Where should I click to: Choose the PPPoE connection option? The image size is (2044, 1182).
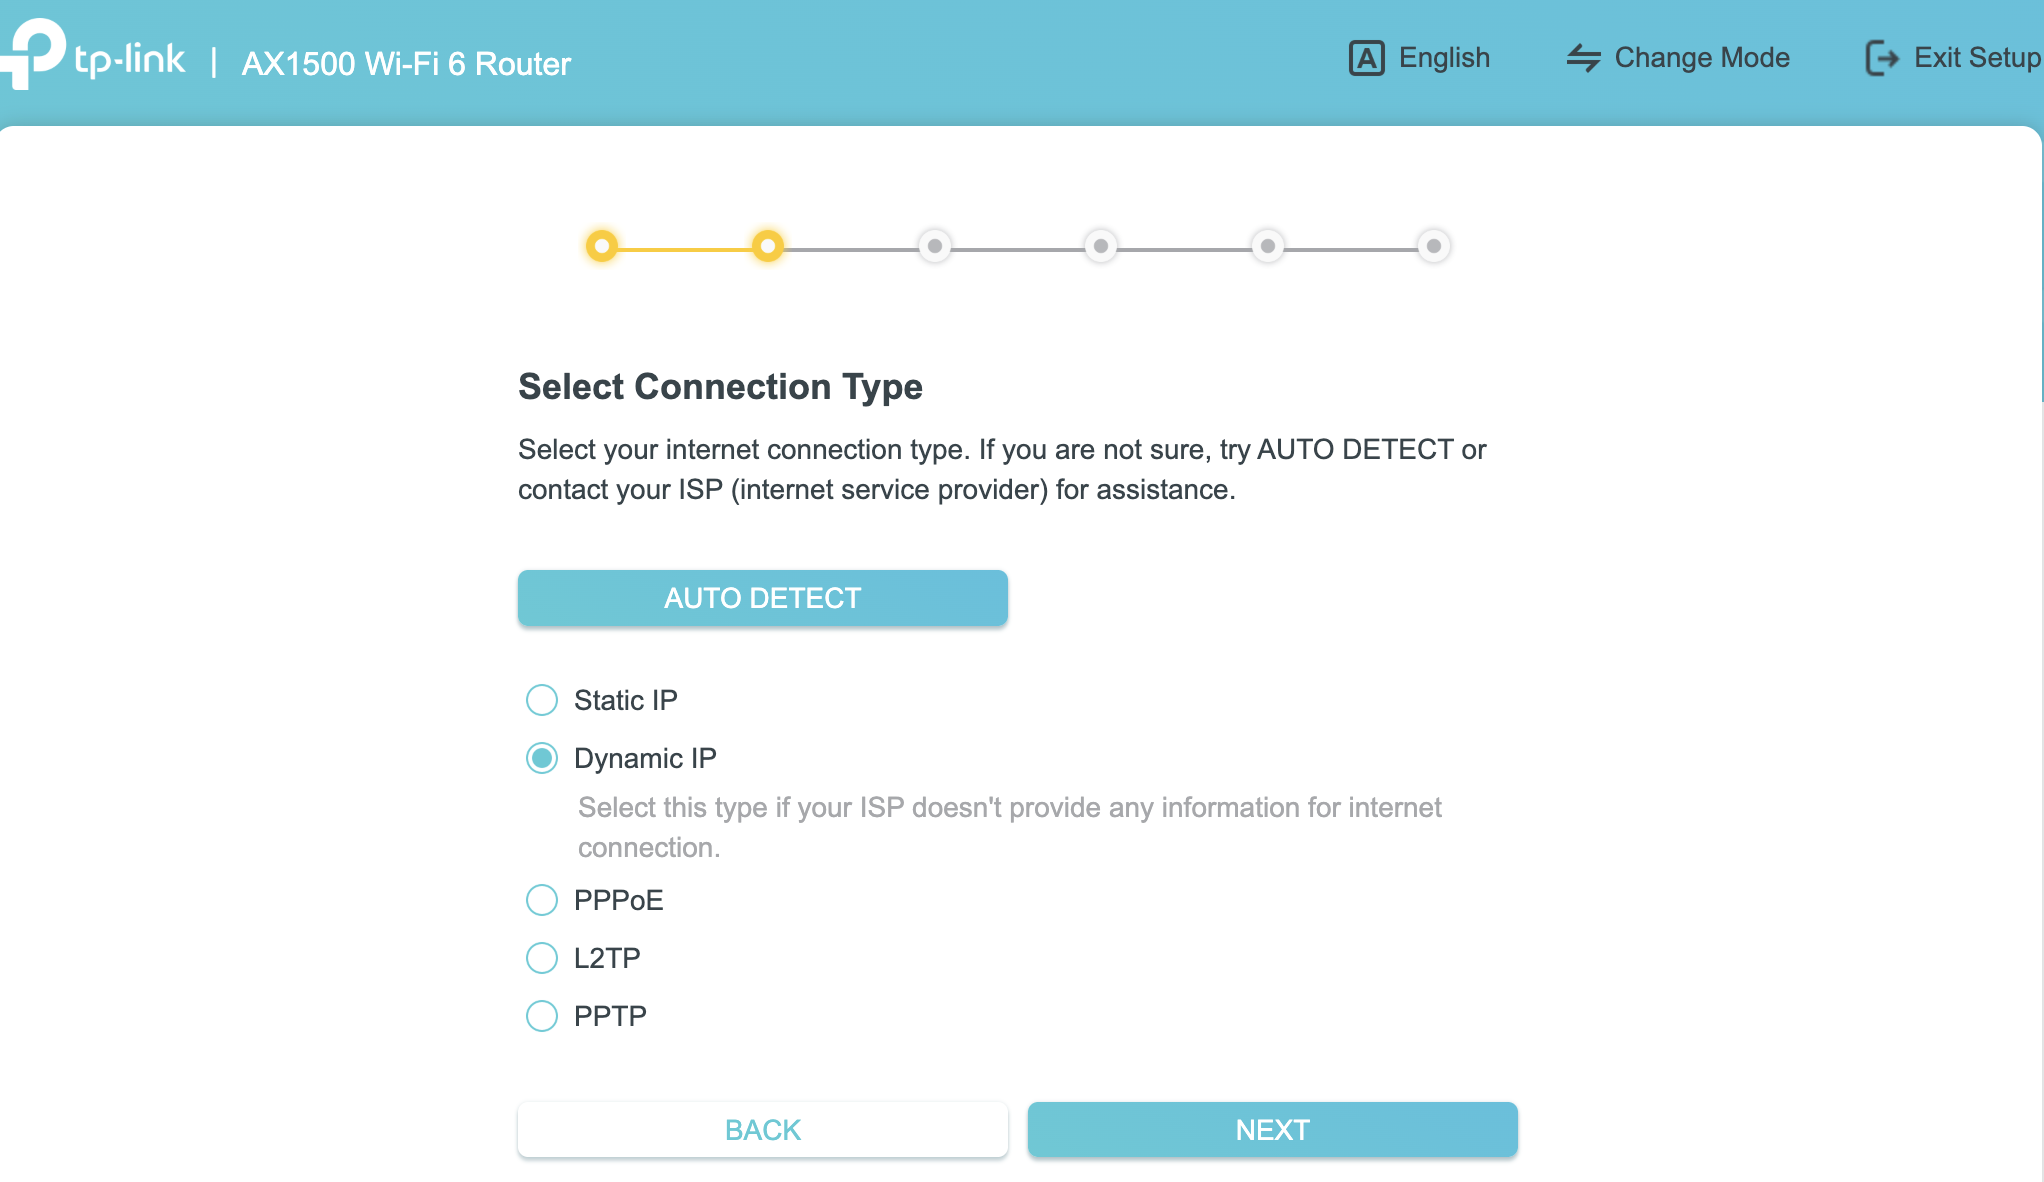[542, 900]
